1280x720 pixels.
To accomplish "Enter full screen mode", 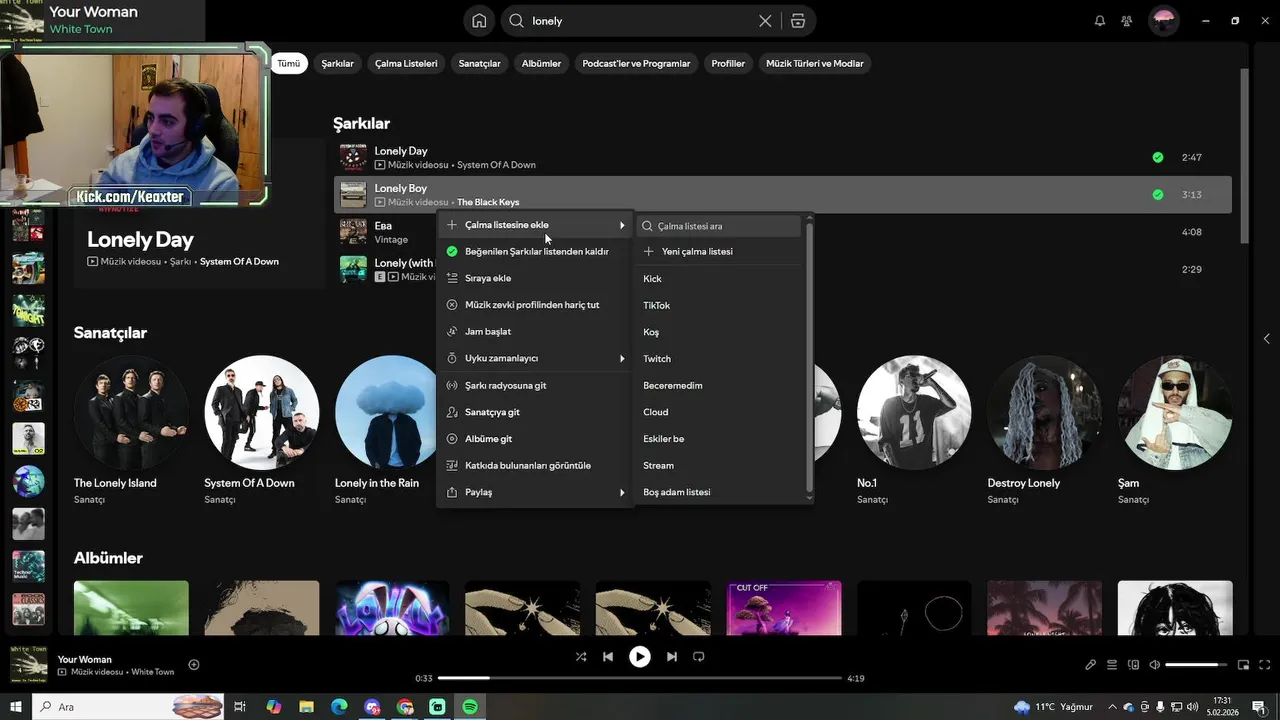I will coord(1264,665).
